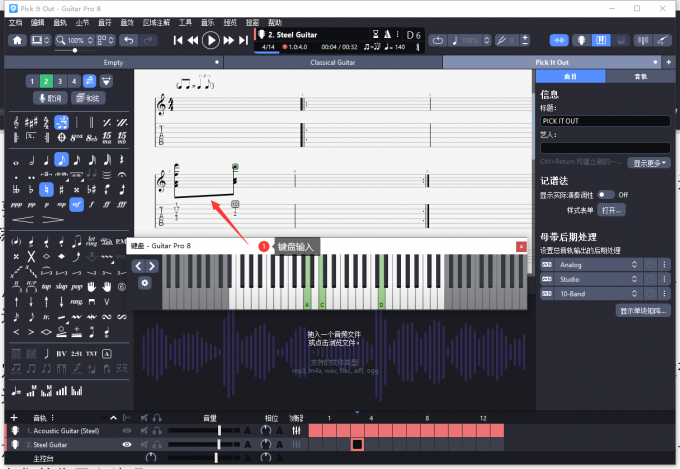Select the mf dynamic marking
Viewport: 680px width, 469px height.
pyautogui.click(x=76, y=204)
